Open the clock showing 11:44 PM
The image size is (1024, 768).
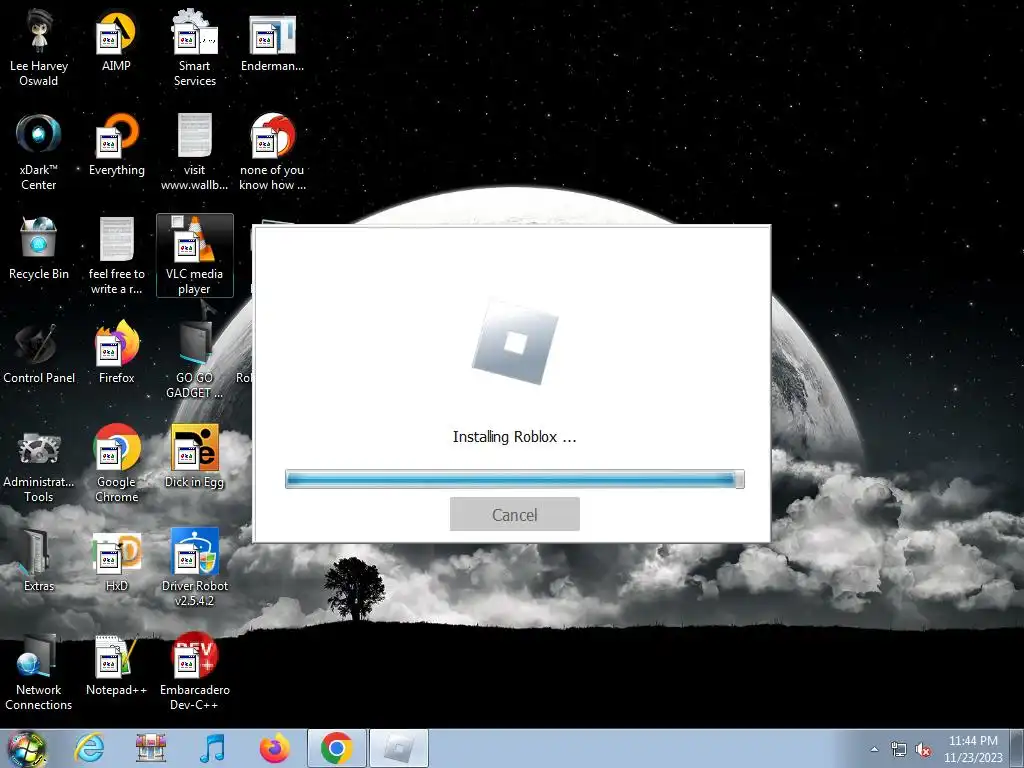point(973,749)
